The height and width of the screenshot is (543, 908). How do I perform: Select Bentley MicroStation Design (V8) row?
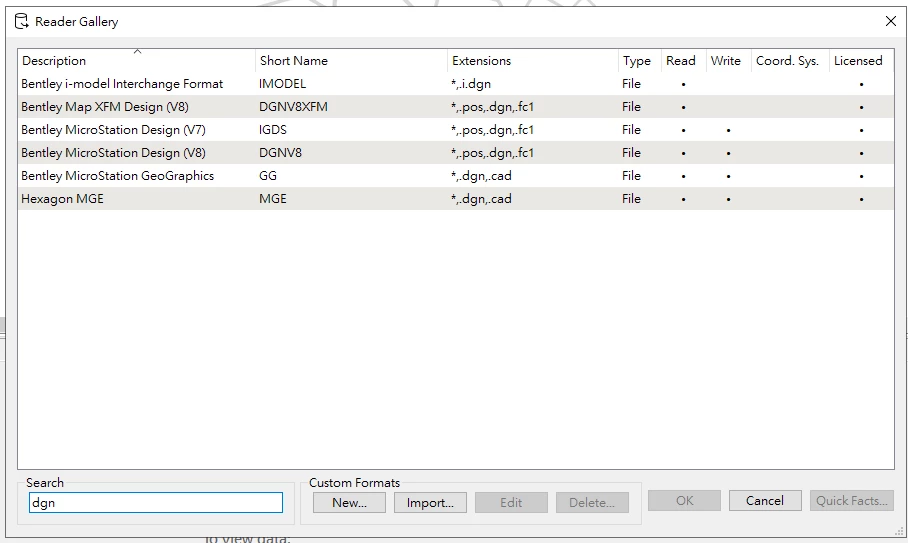click(x=456, y=153)
